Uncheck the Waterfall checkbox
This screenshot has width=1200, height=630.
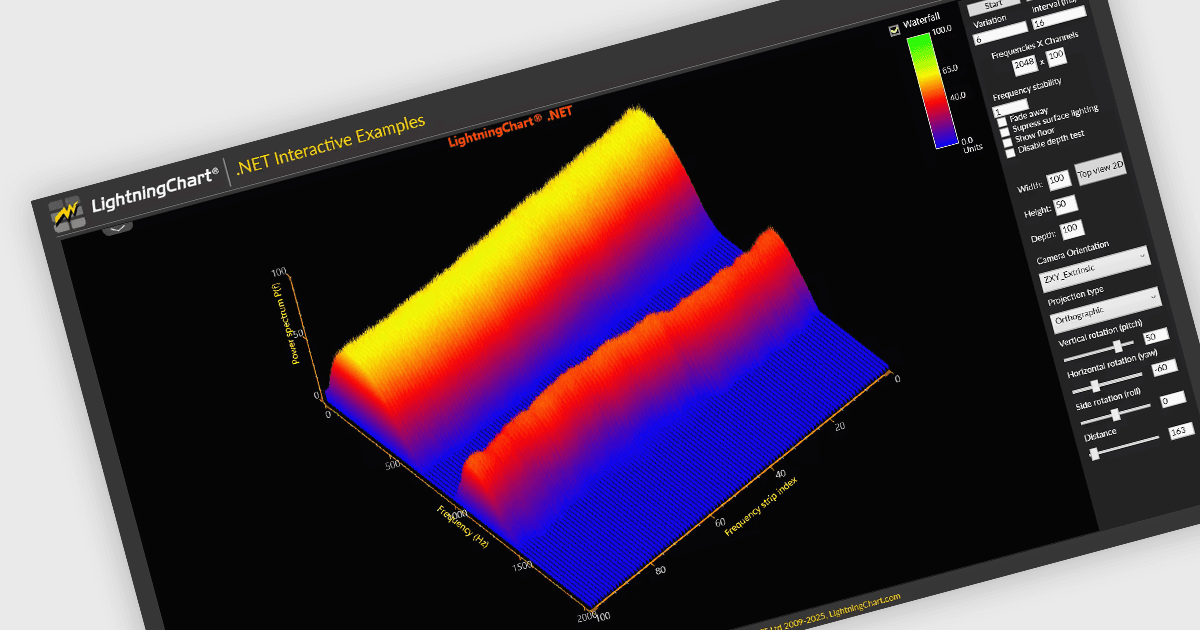[895, 30]
